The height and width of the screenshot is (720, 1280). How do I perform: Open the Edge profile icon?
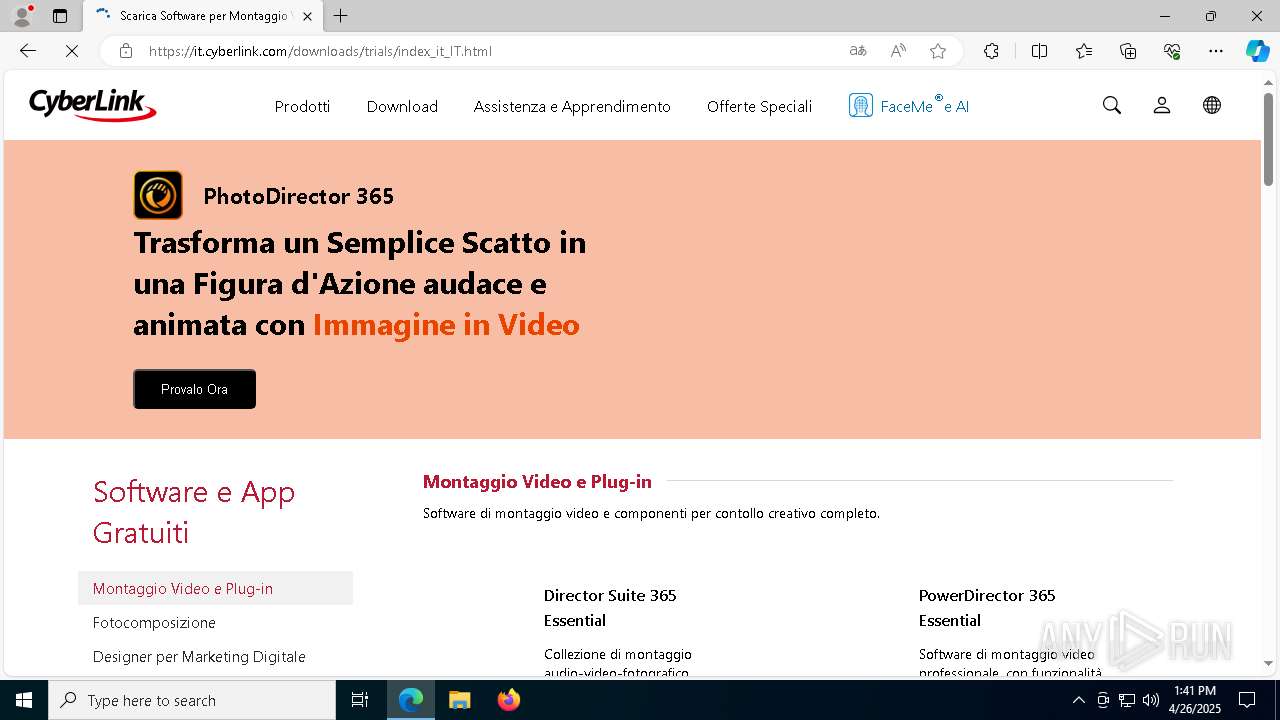22,16
